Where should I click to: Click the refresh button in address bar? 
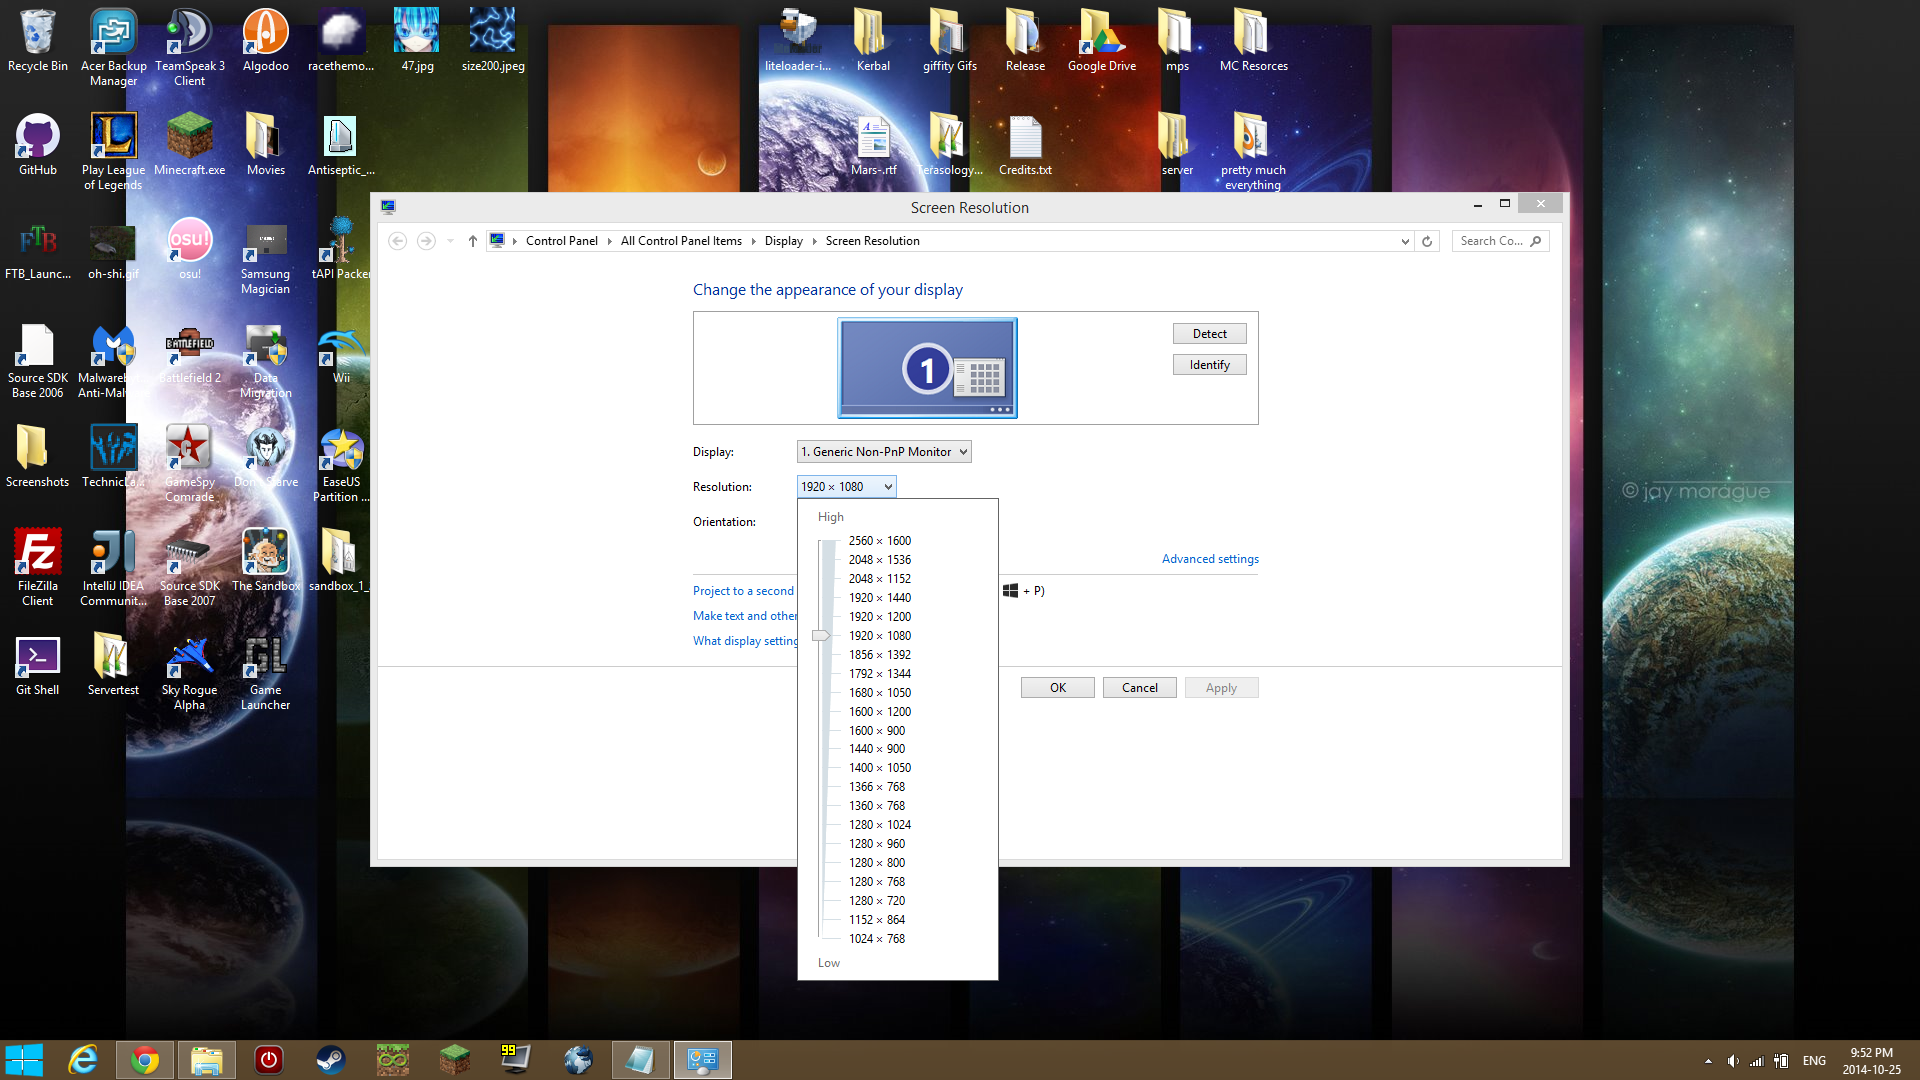click(x=1427, y=241)
